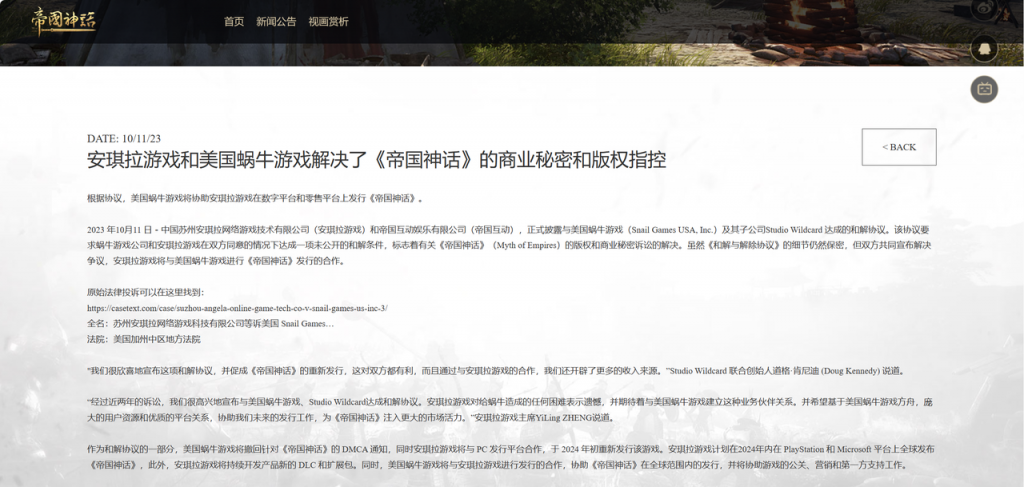
Task: Click the DATE: 10/11/23 text
Action: tap(124, 138)
